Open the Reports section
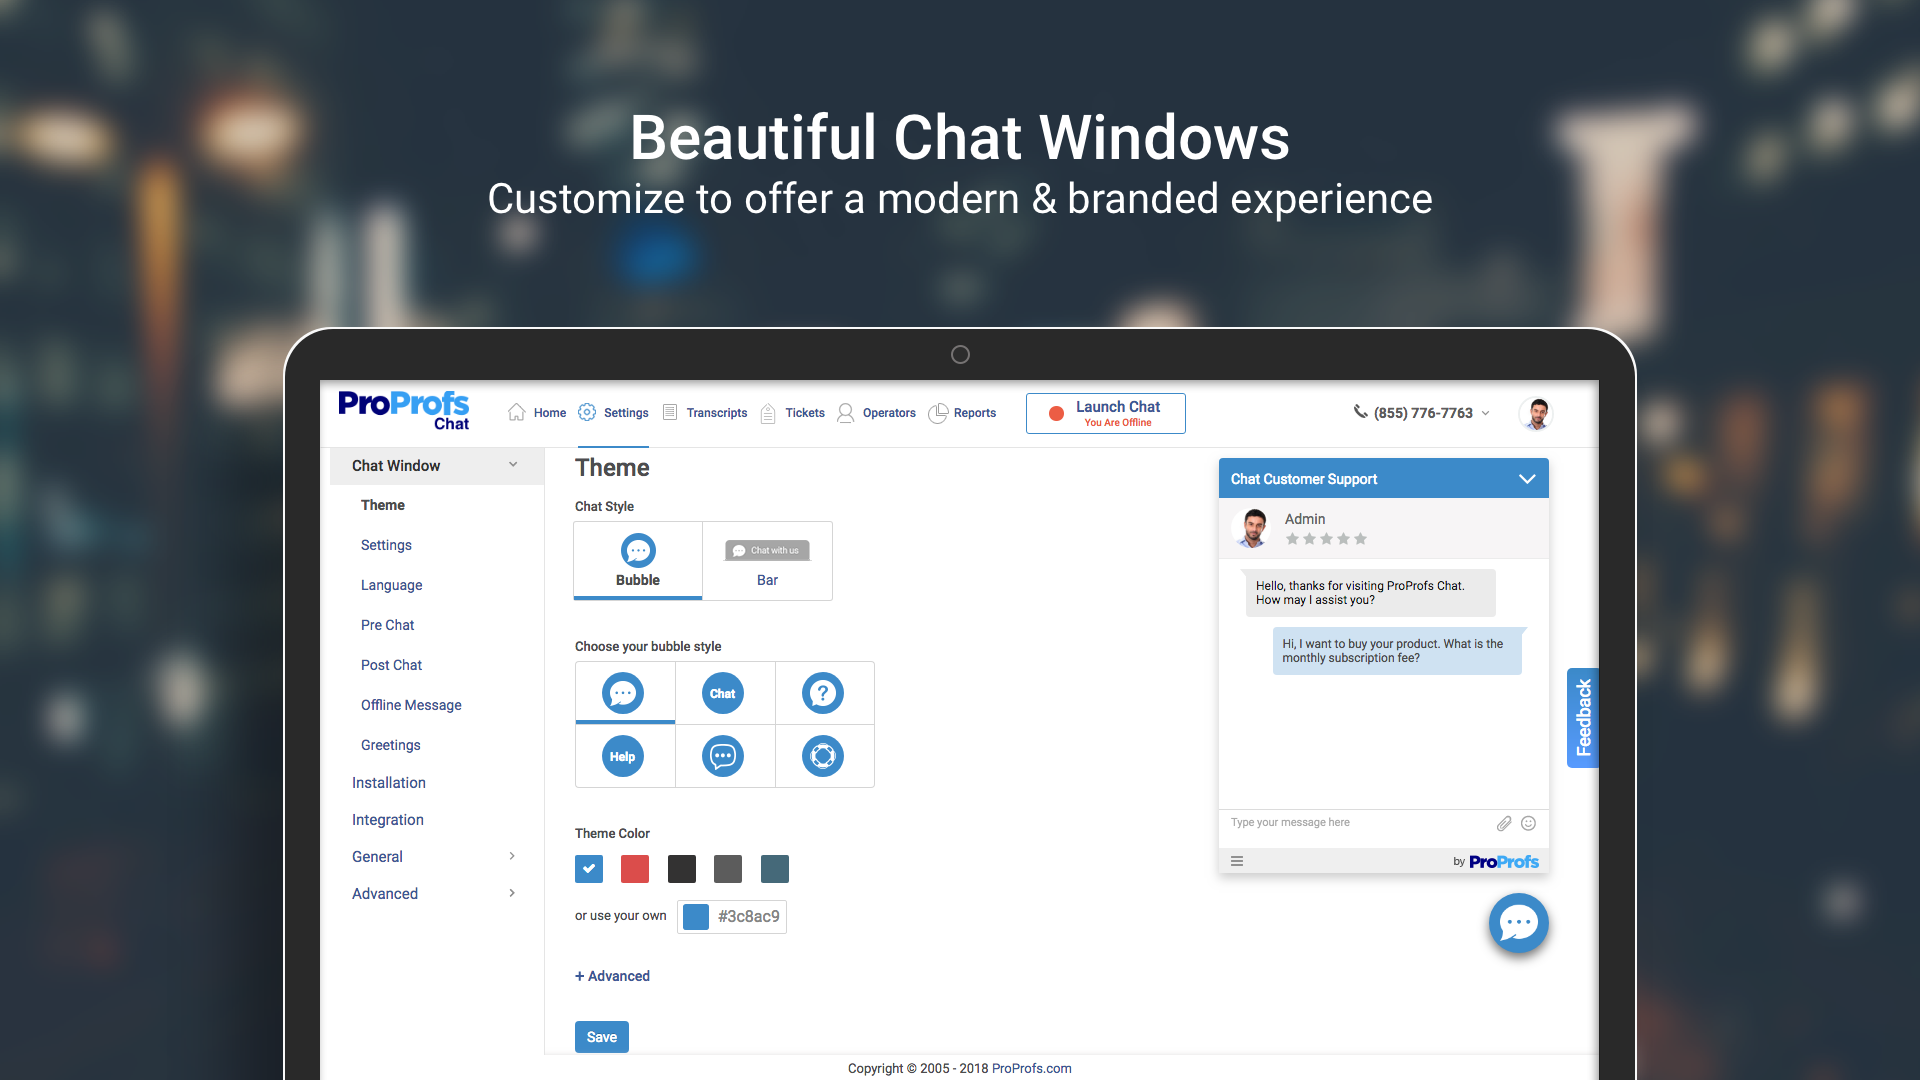This screenshot has width=1920, height=1080. point(961,412)
